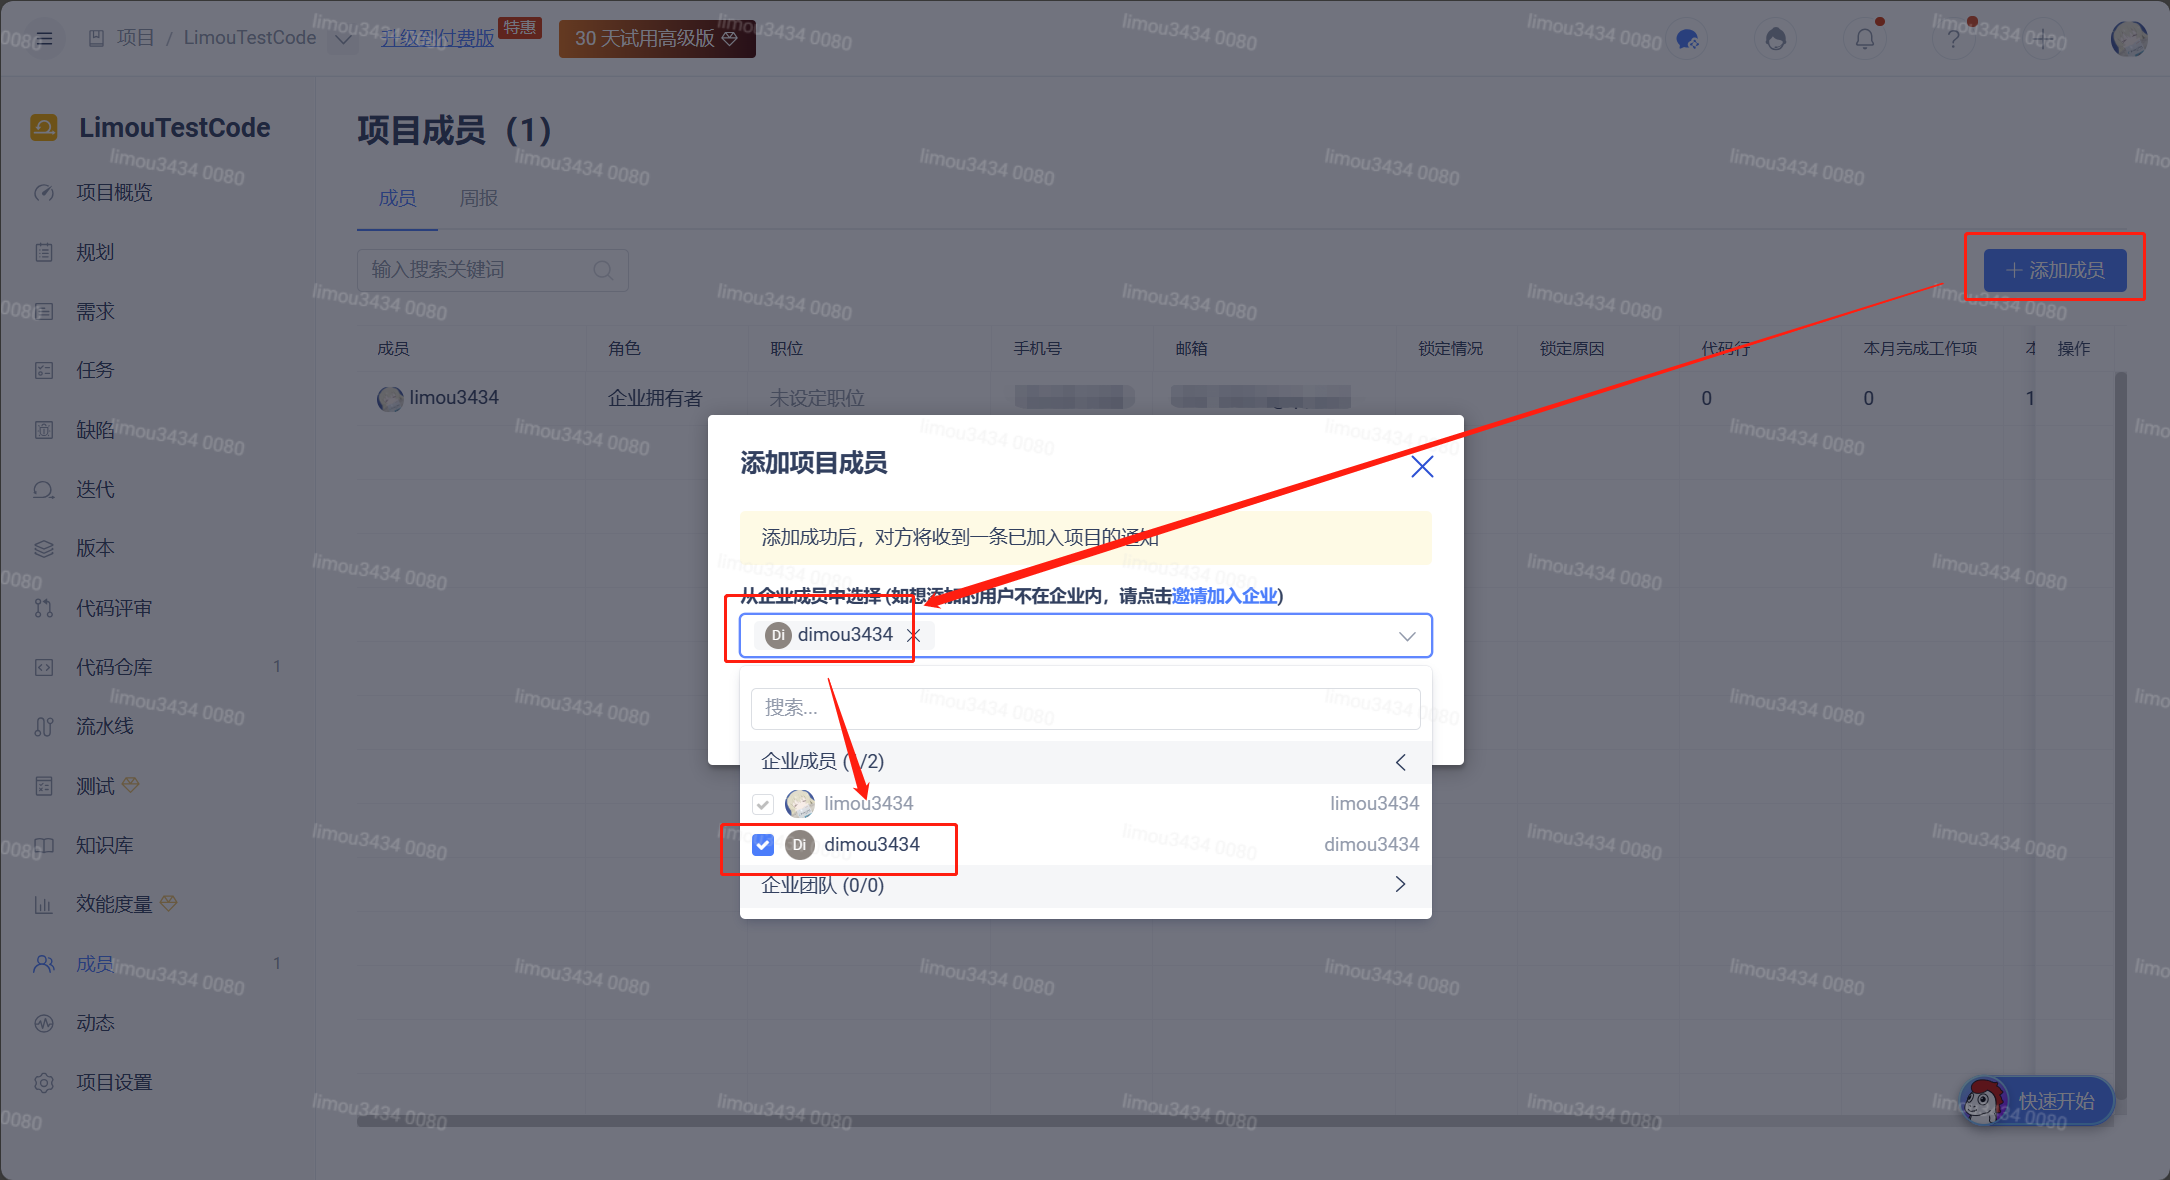Open the chat assistant icon in header
The height and width of the screenshot is (1180, 2170).
click(1687, 39)
